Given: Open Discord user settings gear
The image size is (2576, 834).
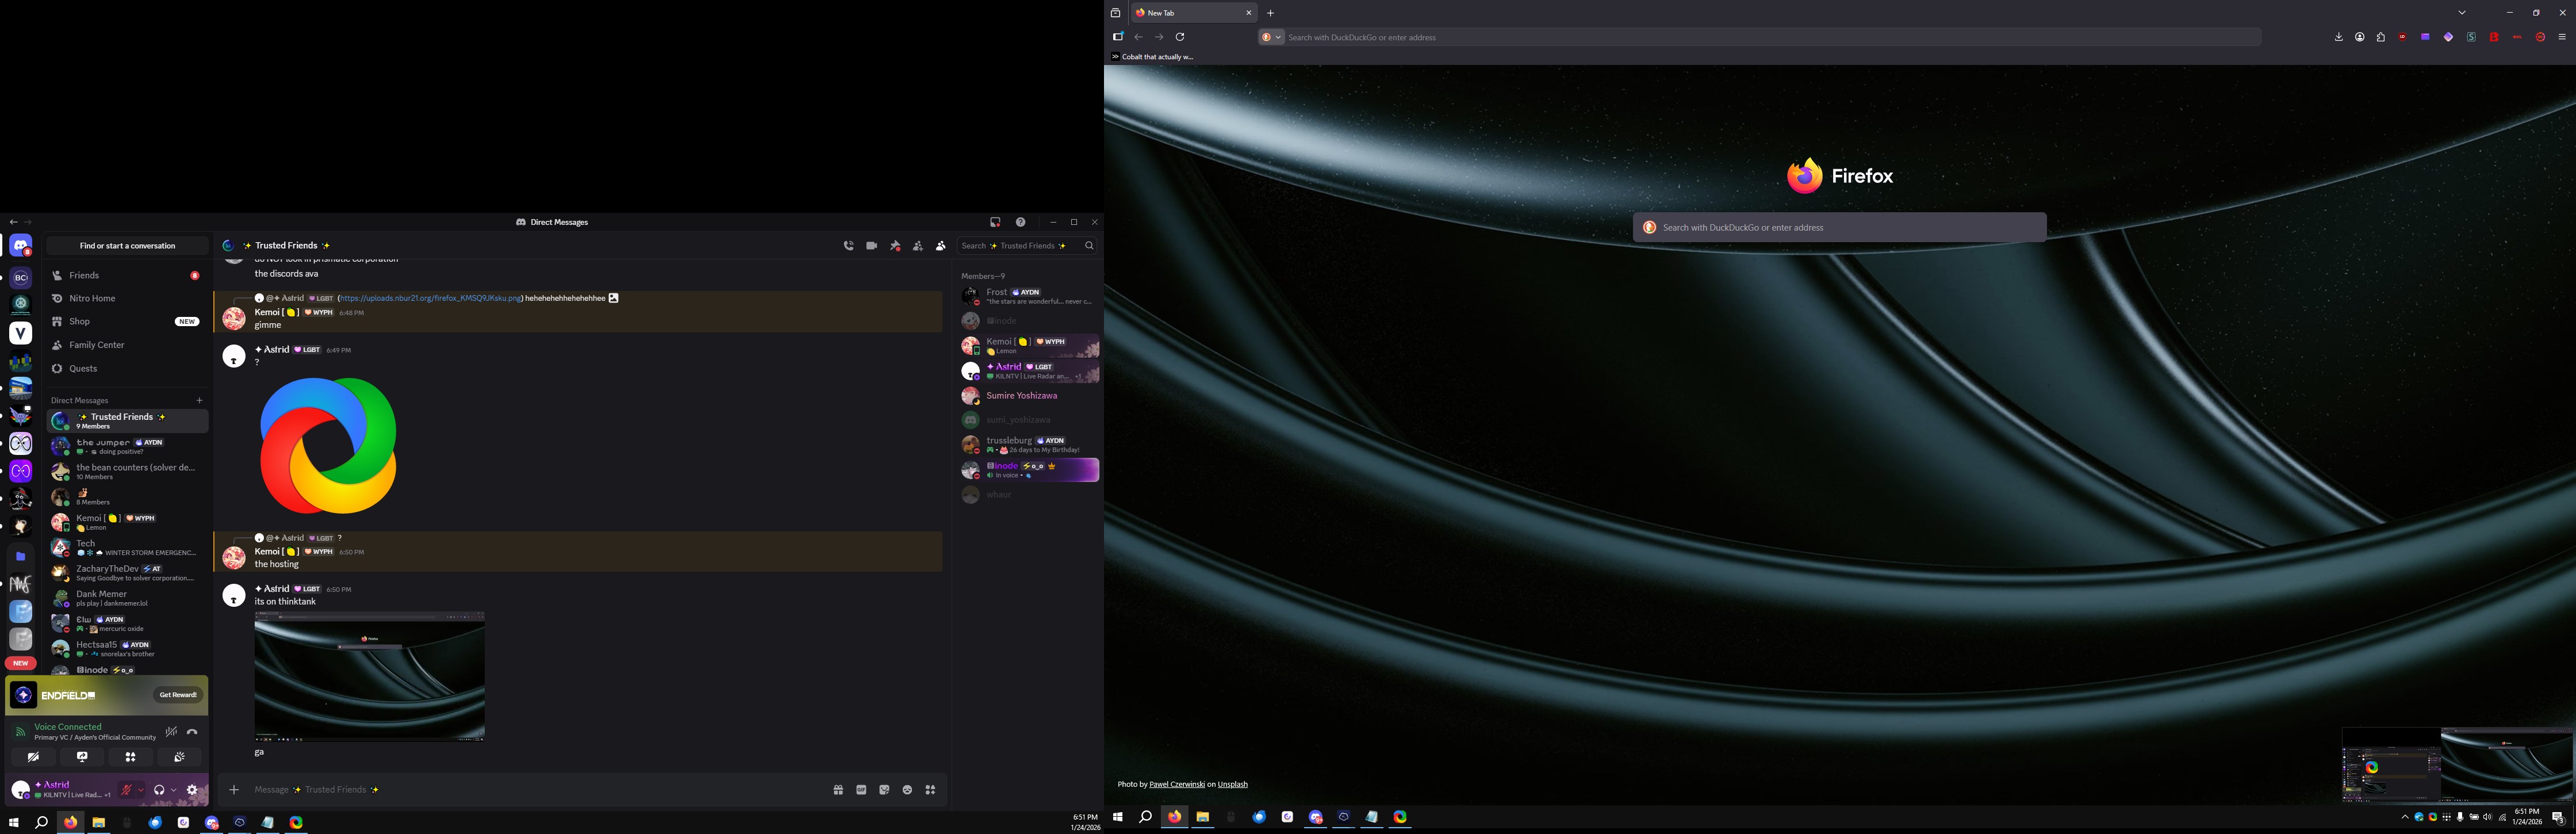Looking at the screenshot, I should tap(193, 790).
